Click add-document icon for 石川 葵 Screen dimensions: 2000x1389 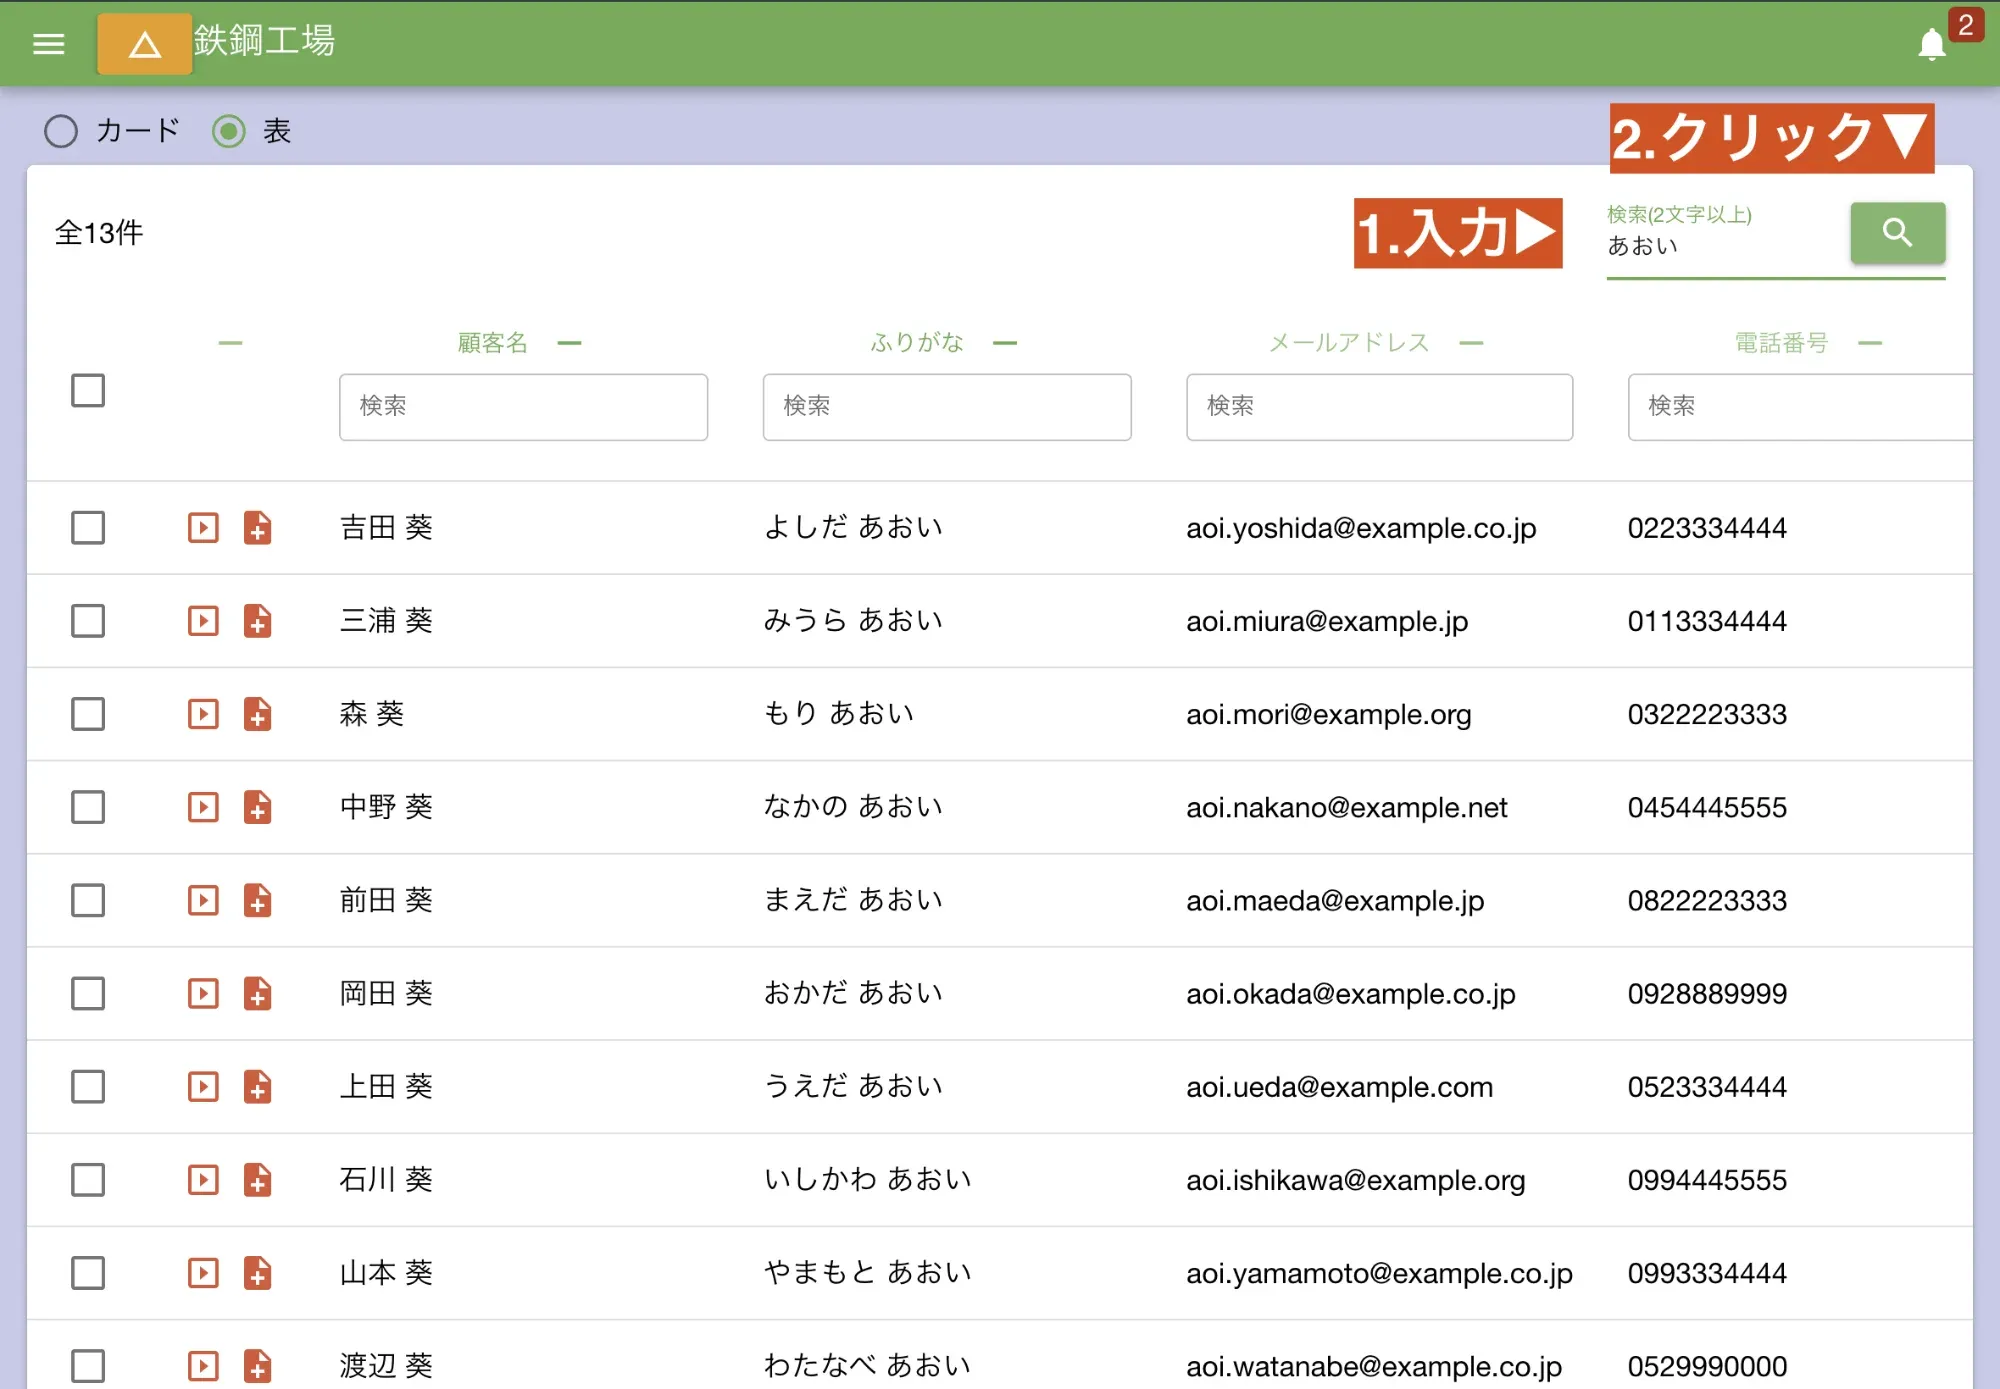(x=258, y=1180)
